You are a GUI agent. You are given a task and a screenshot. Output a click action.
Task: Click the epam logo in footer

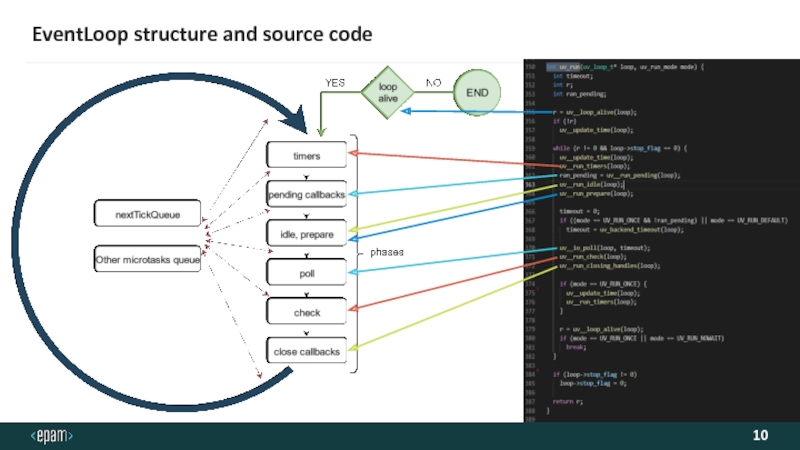tap(51, 436)
